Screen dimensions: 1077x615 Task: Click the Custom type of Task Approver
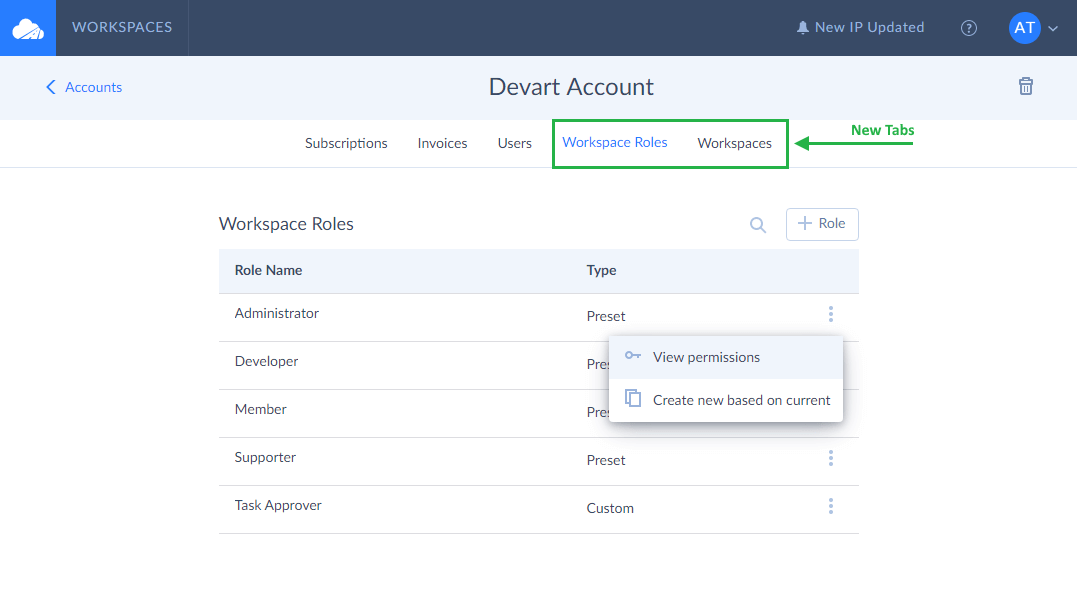click(610, 508)
